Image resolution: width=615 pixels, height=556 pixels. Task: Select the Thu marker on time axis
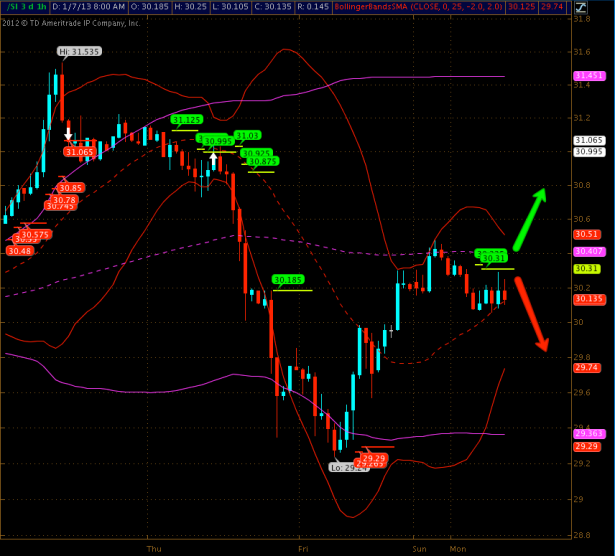[x=153, y=549]
